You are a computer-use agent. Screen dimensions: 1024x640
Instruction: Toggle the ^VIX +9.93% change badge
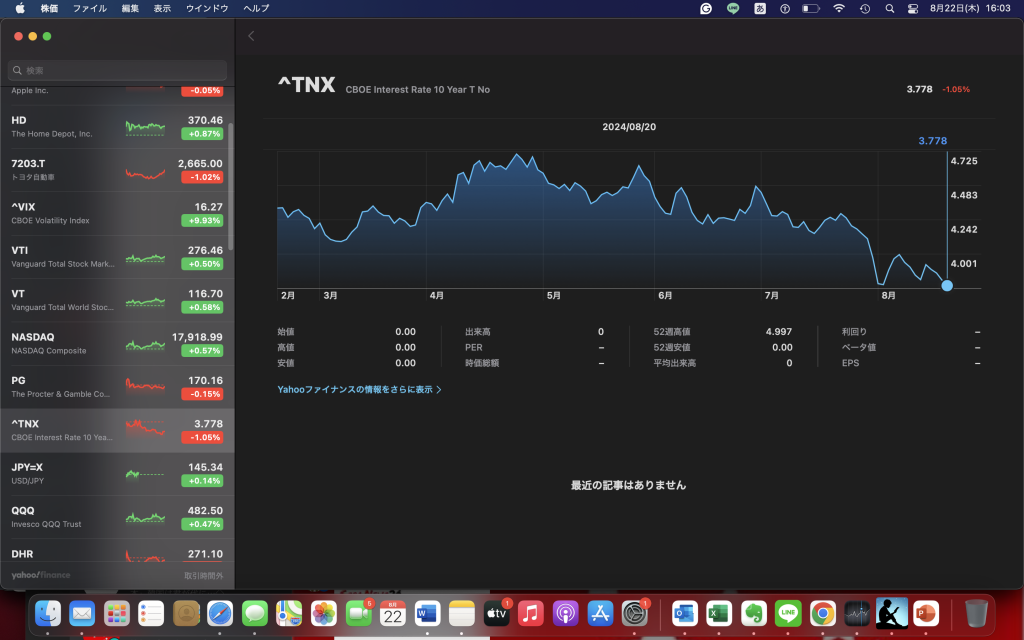click(202, 220)
